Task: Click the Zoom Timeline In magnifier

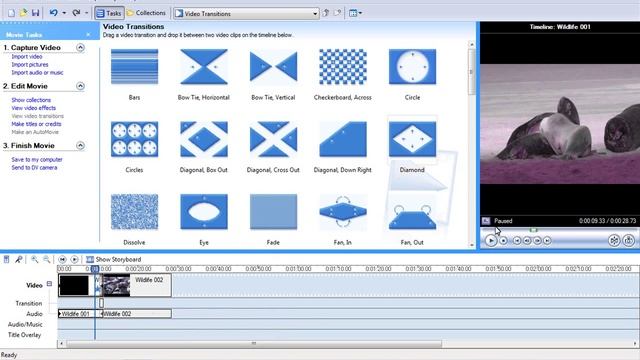Action: (34, 260)
